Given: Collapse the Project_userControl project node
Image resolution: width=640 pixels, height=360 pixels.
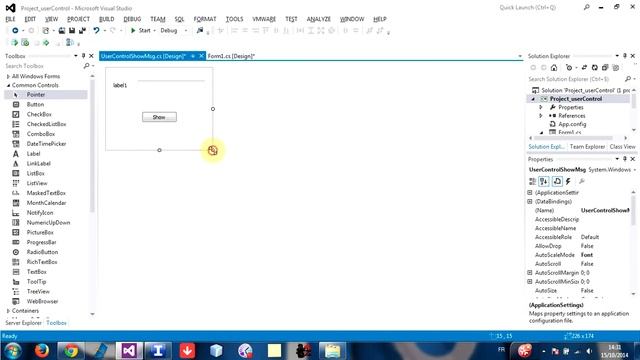Looking at the screenshot, I should [x=533, y=99].
